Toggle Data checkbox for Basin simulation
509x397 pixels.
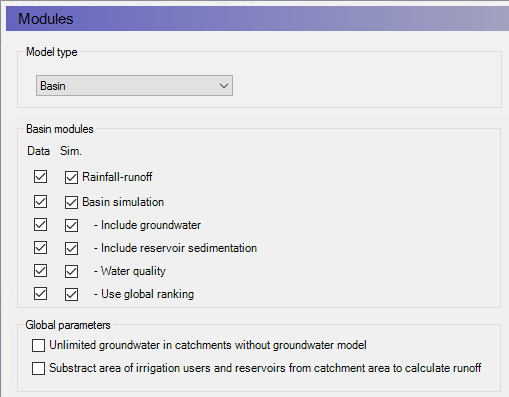click(x=40, y=201)
